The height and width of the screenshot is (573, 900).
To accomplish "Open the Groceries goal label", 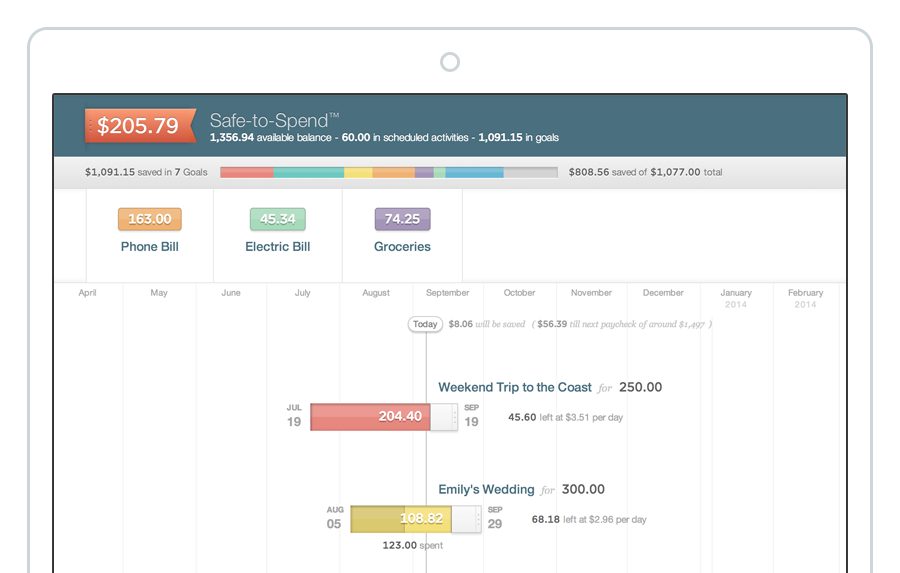I will coord(402,246).
